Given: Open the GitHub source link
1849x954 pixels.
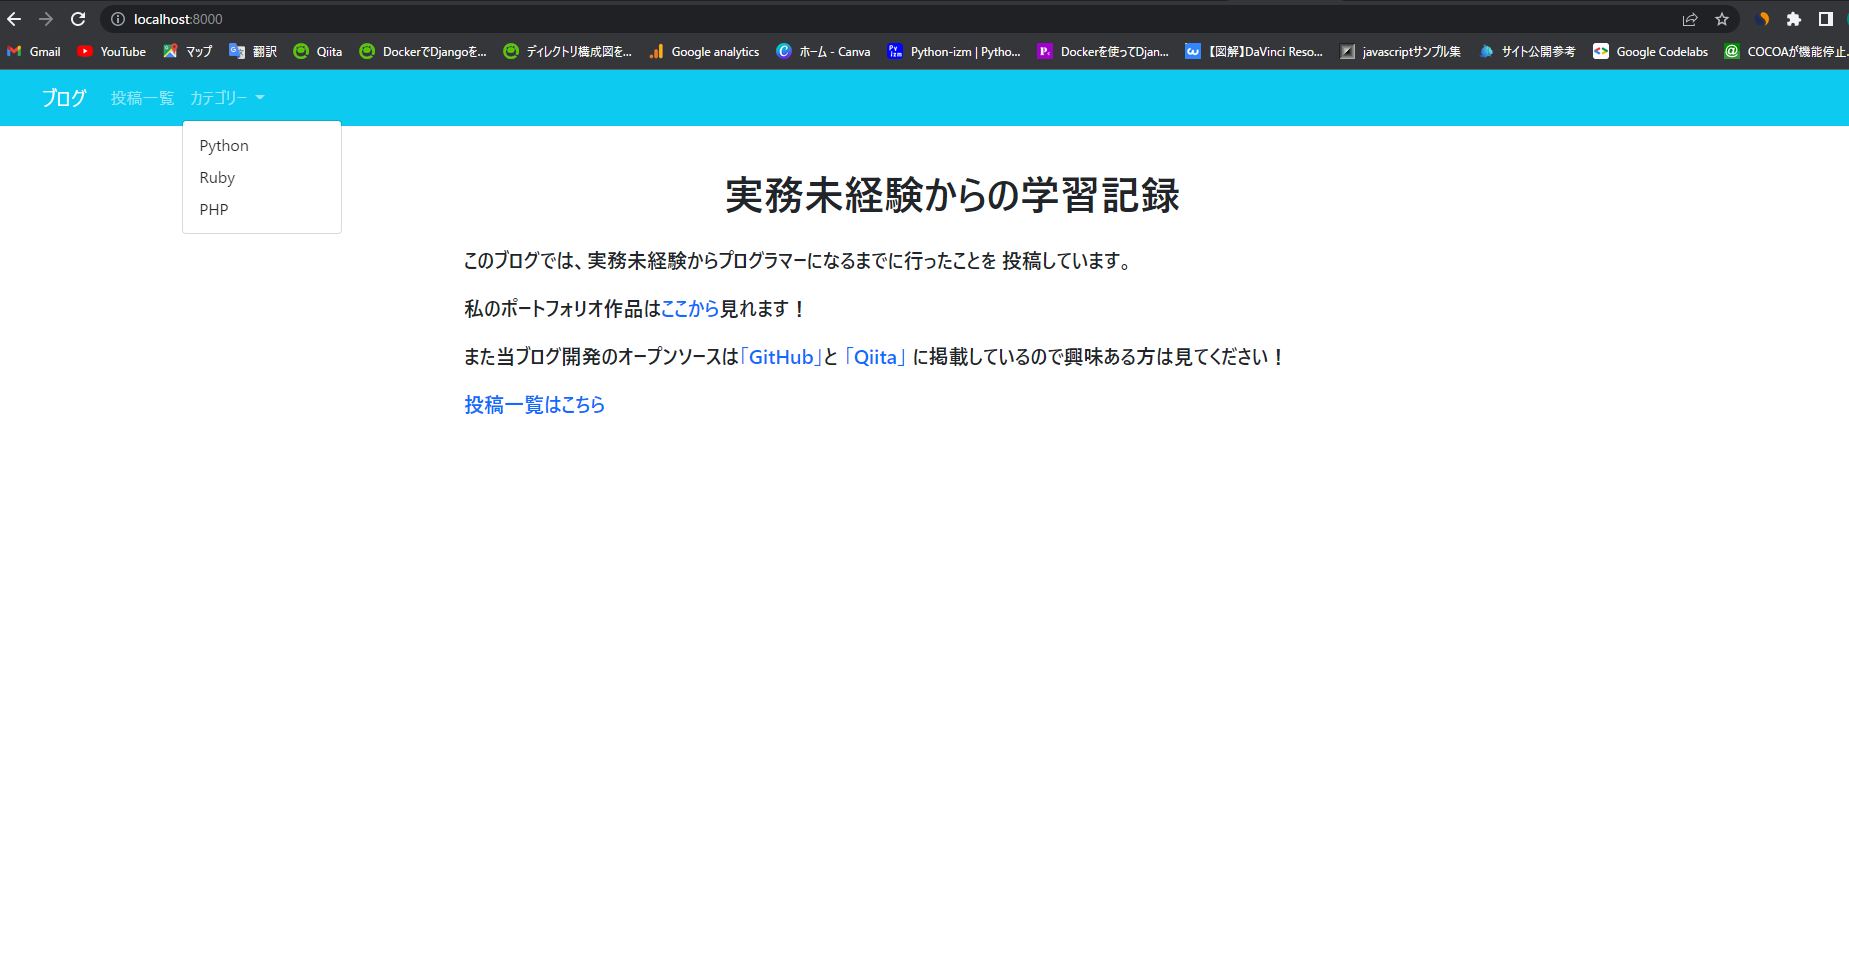Looking at the screenshot, I should pyautogui.click(x=781, y=357).
